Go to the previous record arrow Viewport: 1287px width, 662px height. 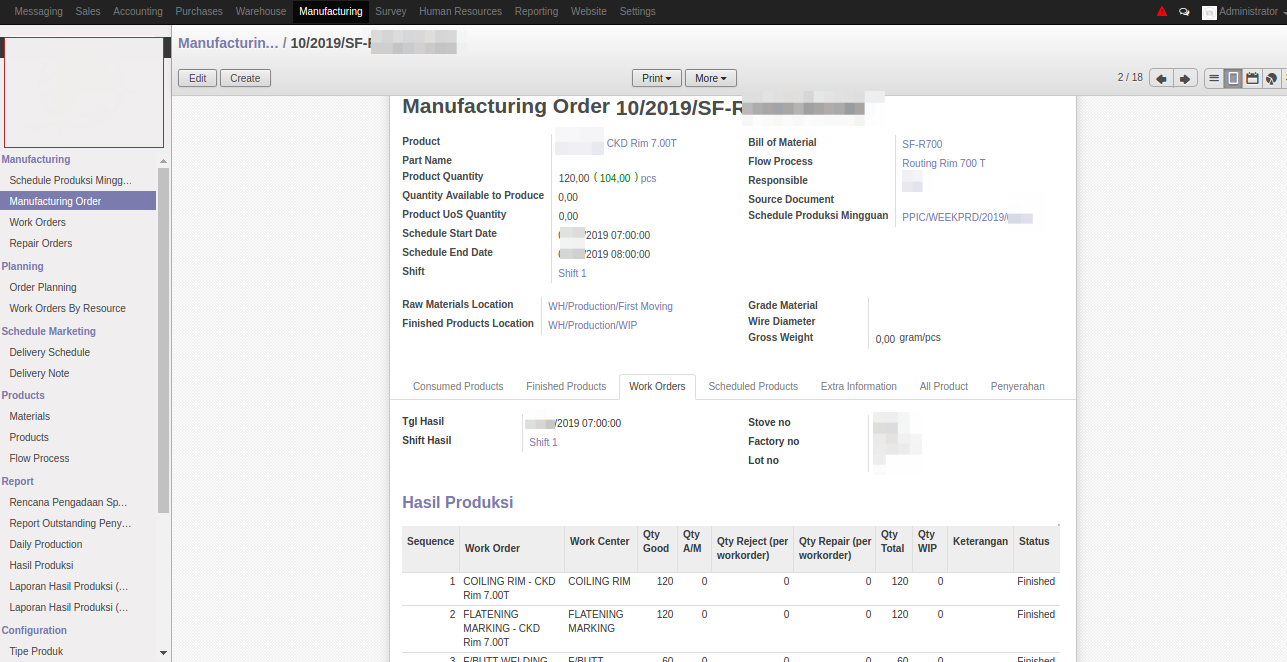1160,78
